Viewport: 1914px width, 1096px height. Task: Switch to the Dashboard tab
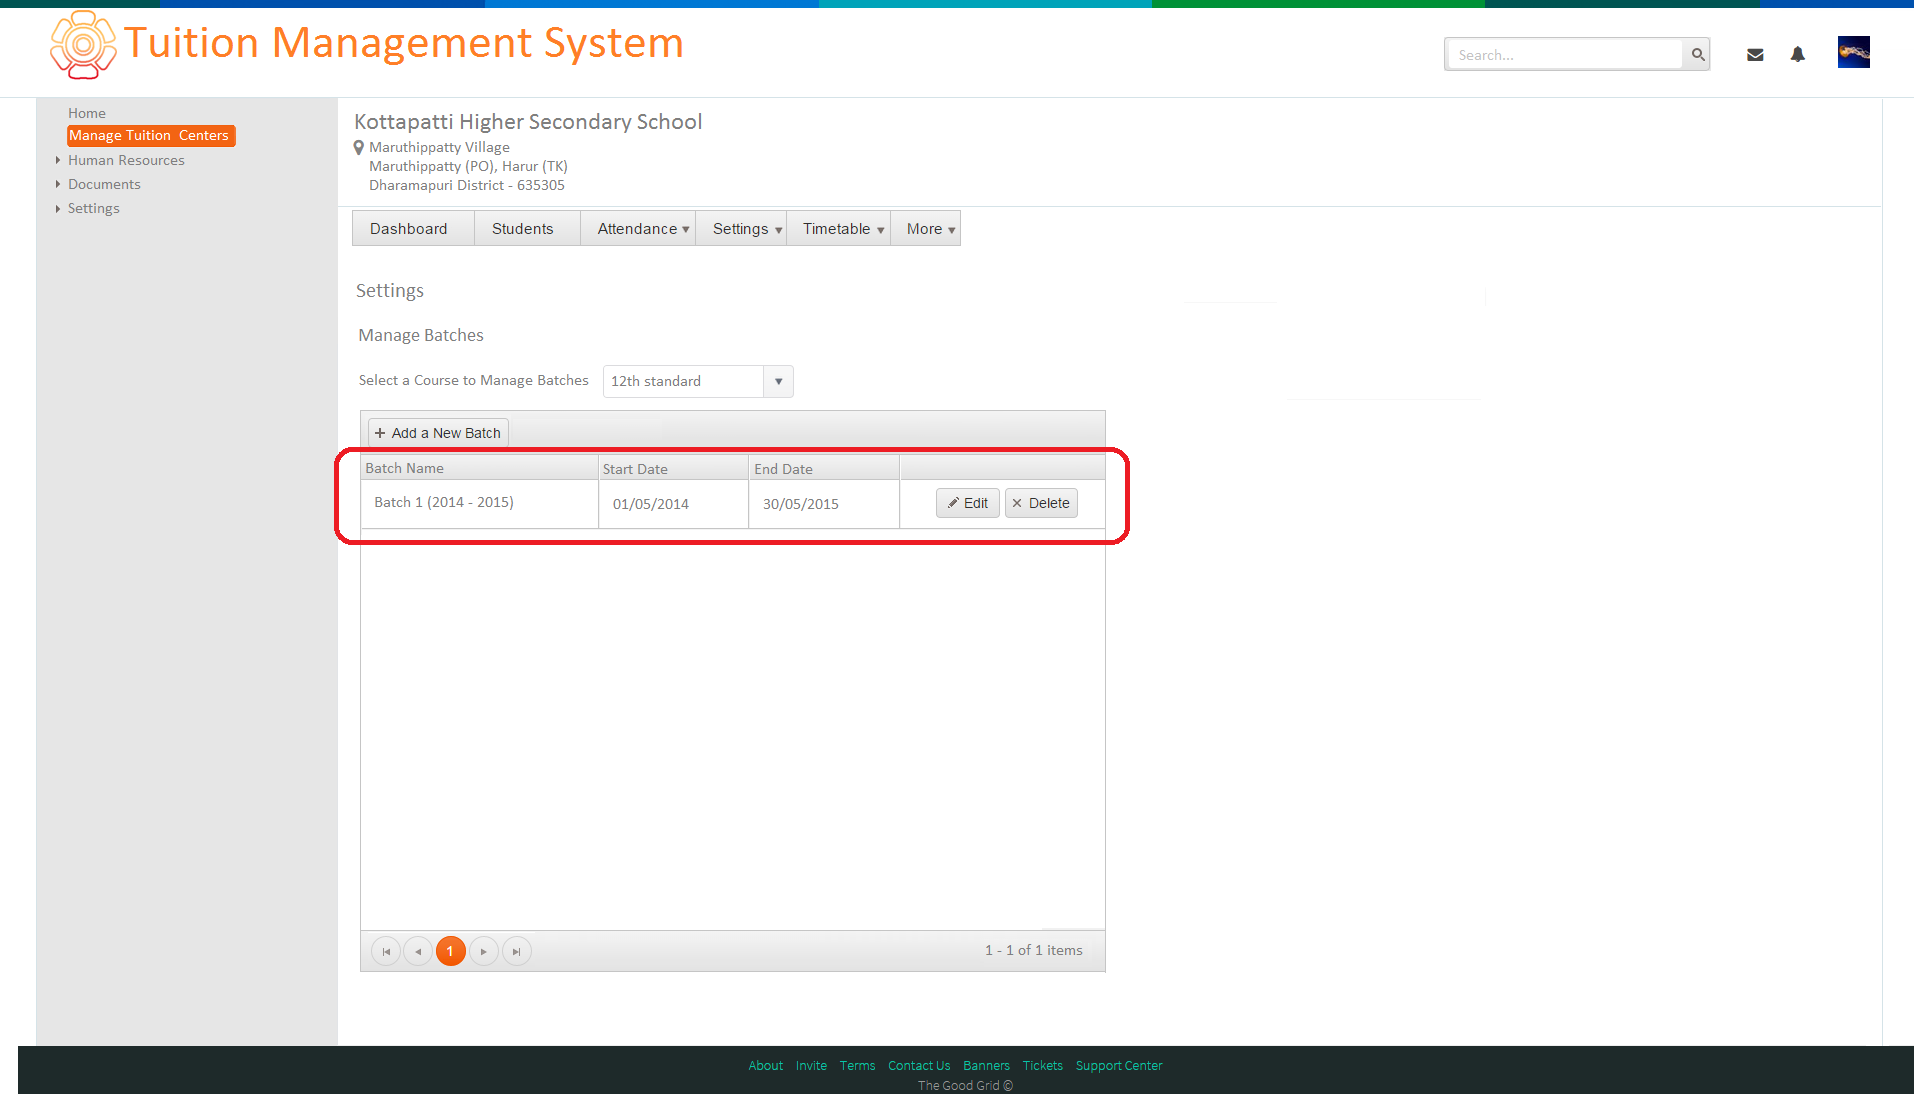tap(408, 229)
